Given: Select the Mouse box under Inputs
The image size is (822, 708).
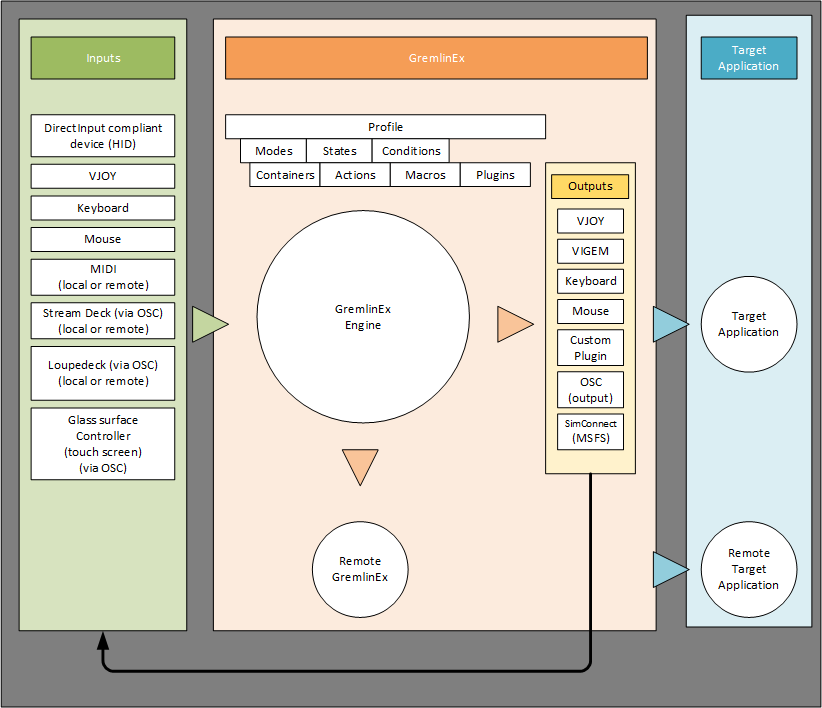Looking at the screenshot, I should click(x=103, y=239).
